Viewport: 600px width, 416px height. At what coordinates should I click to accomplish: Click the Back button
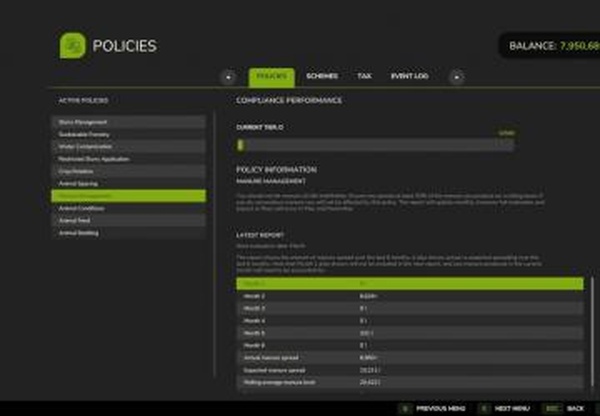(564, 408)
